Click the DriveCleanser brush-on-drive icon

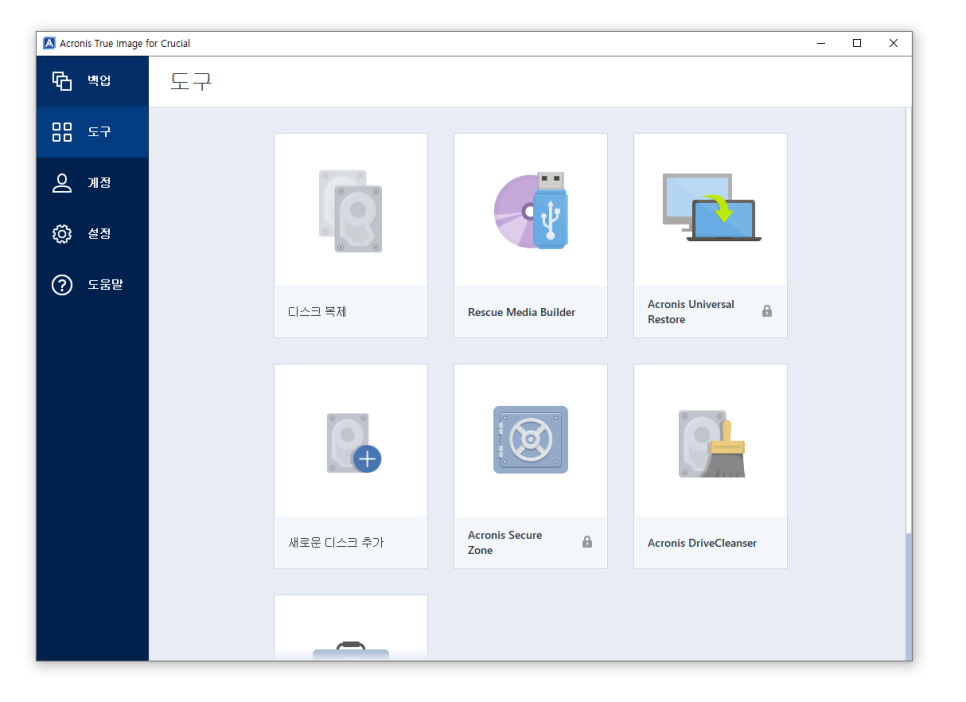tap(712, 444)
